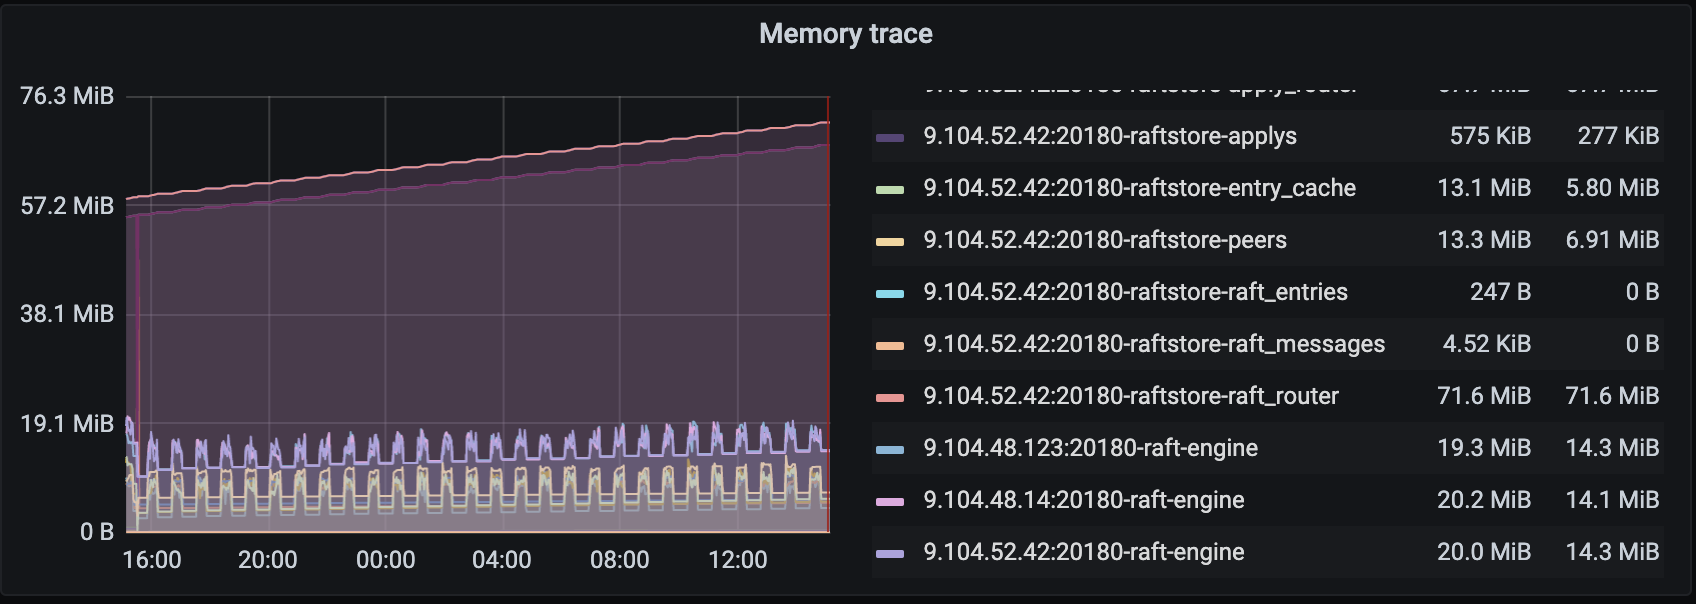The image size is (1696, 604).
Task: Click the 76.3 MiB y-axis label
Action: [x=67, y=96]
